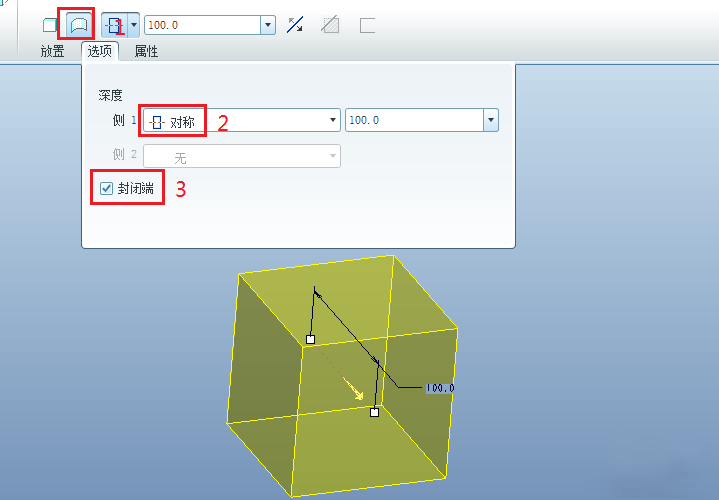Flip the extrude depth direction icon
This screenshot has width=719, height=500.
tap(295, 25)
